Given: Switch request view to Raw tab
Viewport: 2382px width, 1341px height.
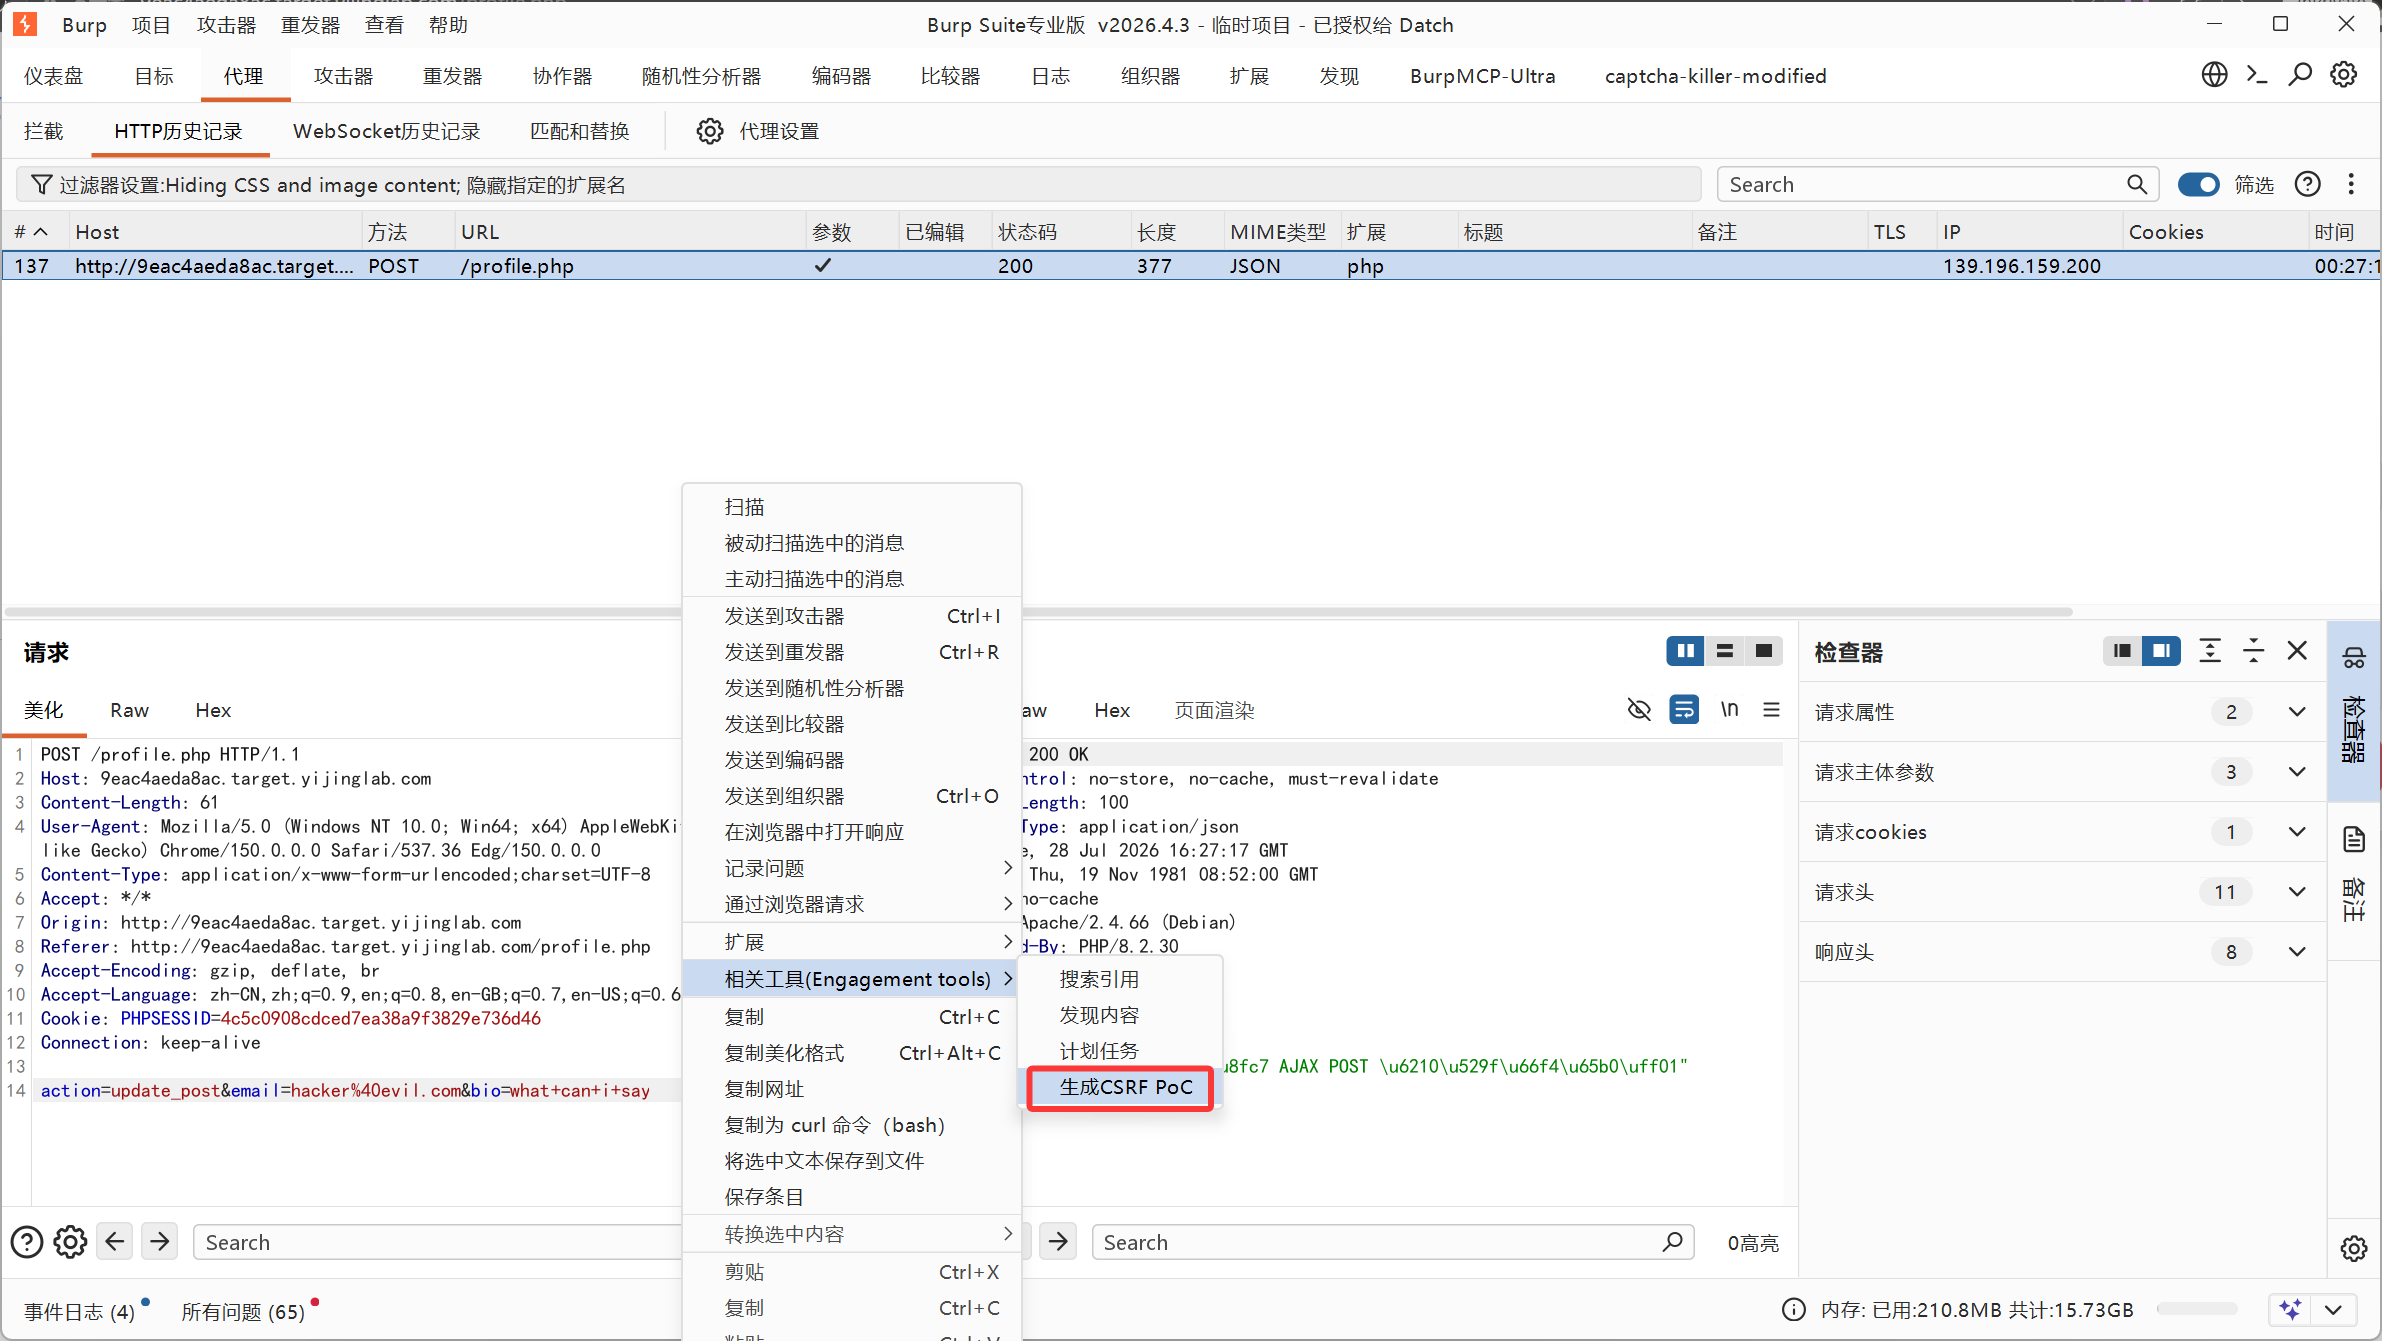Looking at the screenshot, I should pyautogui.click(x=129, y=710).
